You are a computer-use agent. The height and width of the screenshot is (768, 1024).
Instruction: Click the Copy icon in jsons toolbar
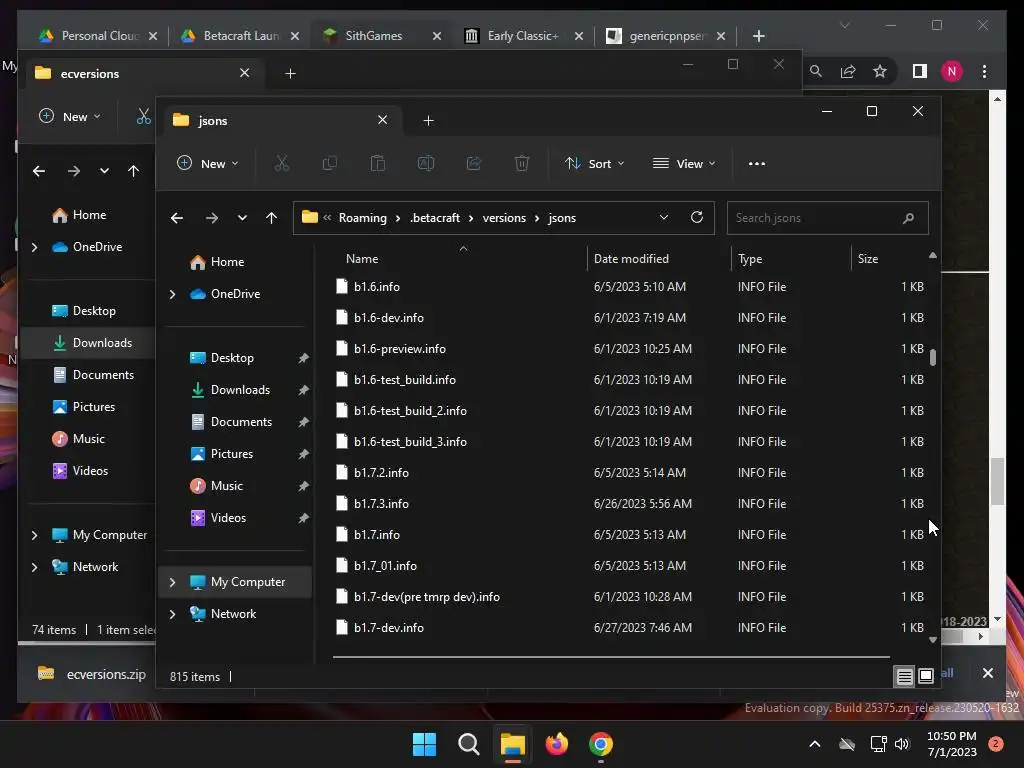330,163
